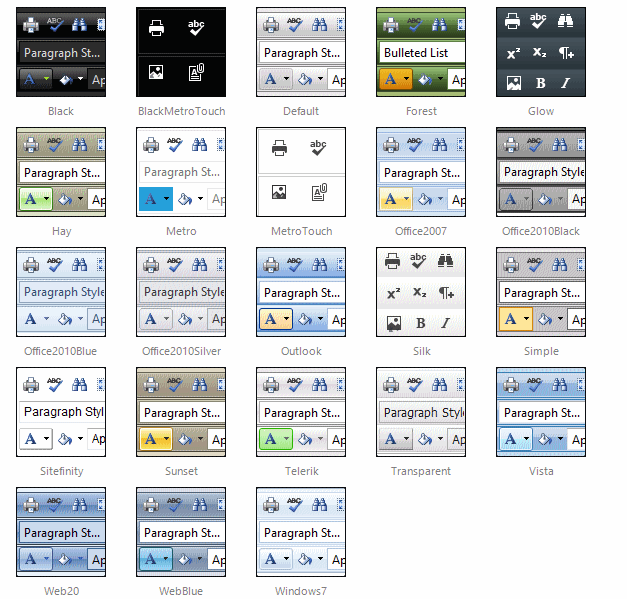Open Paragraph Style dropdown in Office2010Silver skin
Image resolution: width=627 pixels, height=599 pixels.
click(x=182, y=292)
